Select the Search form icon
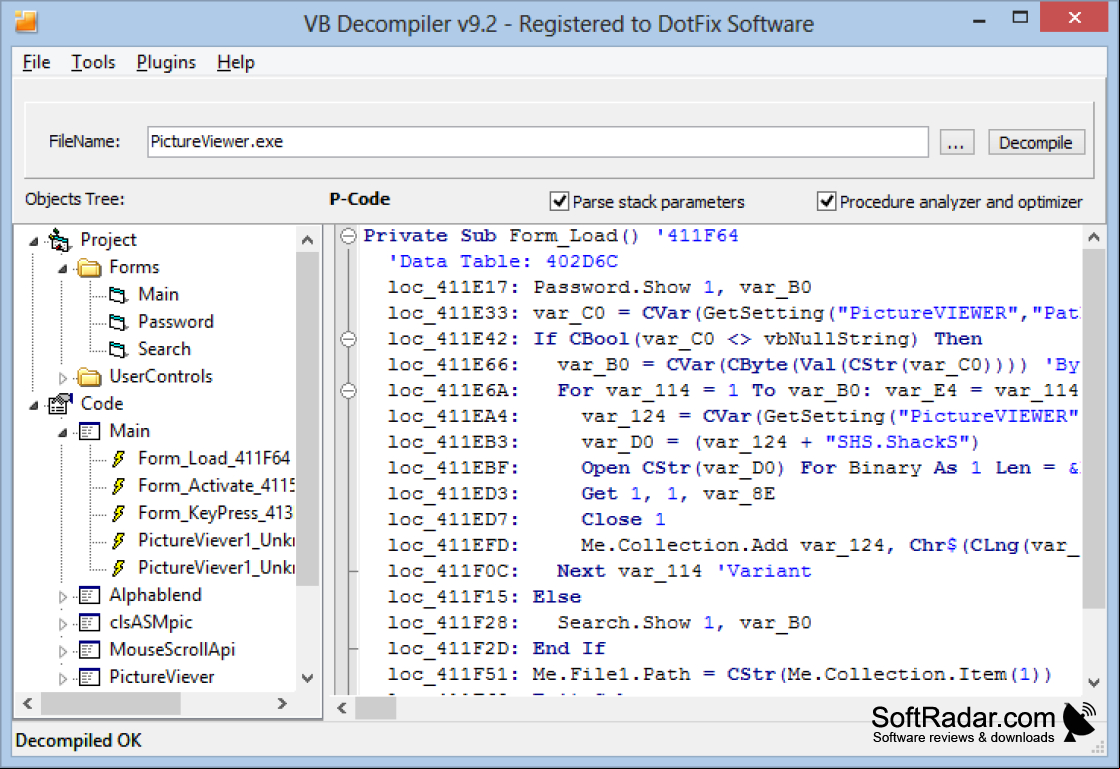The height and width of the screenshot is (769, 1120). click(x=118, y=349)
